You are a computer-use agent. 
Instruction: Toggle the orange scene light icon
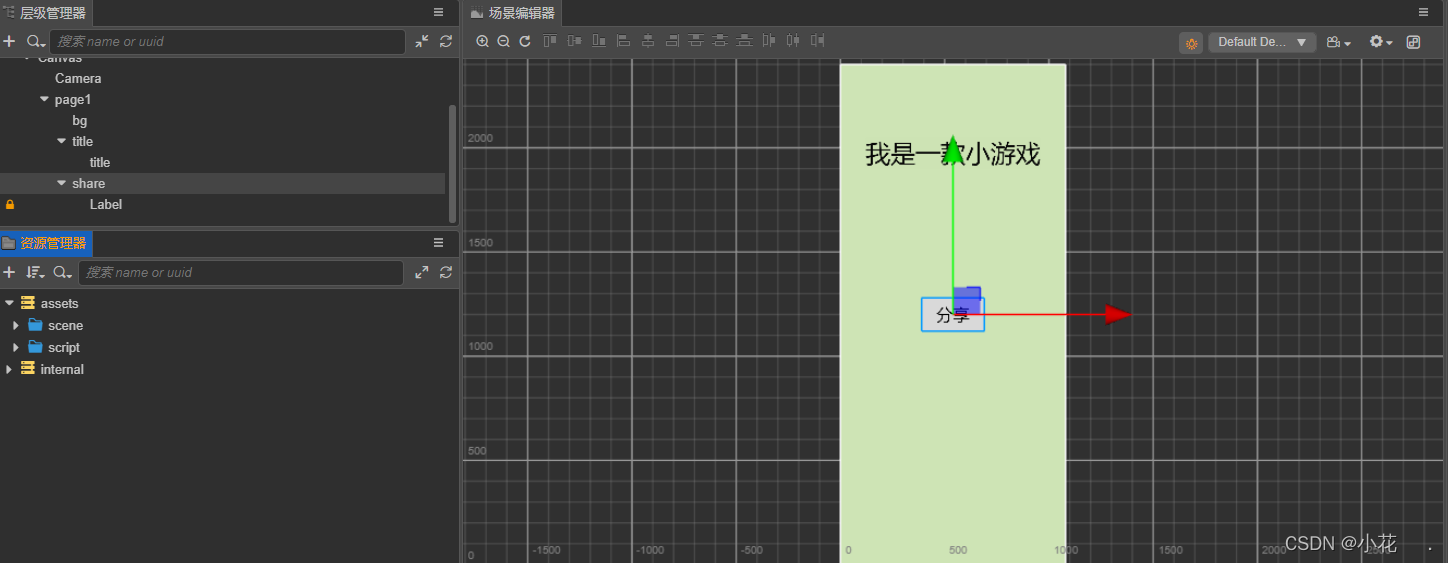click(1191, 43)
